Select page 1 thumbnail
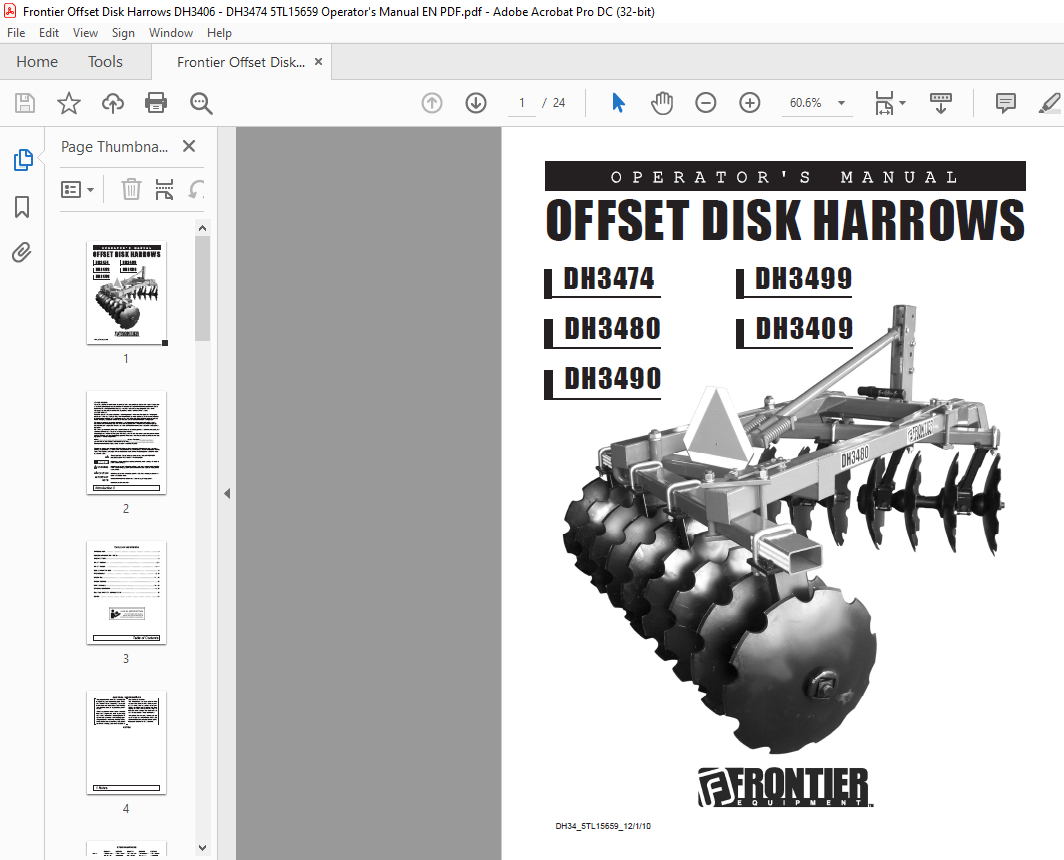Viewport: 1064px width, 860px height. pos(126,293)
